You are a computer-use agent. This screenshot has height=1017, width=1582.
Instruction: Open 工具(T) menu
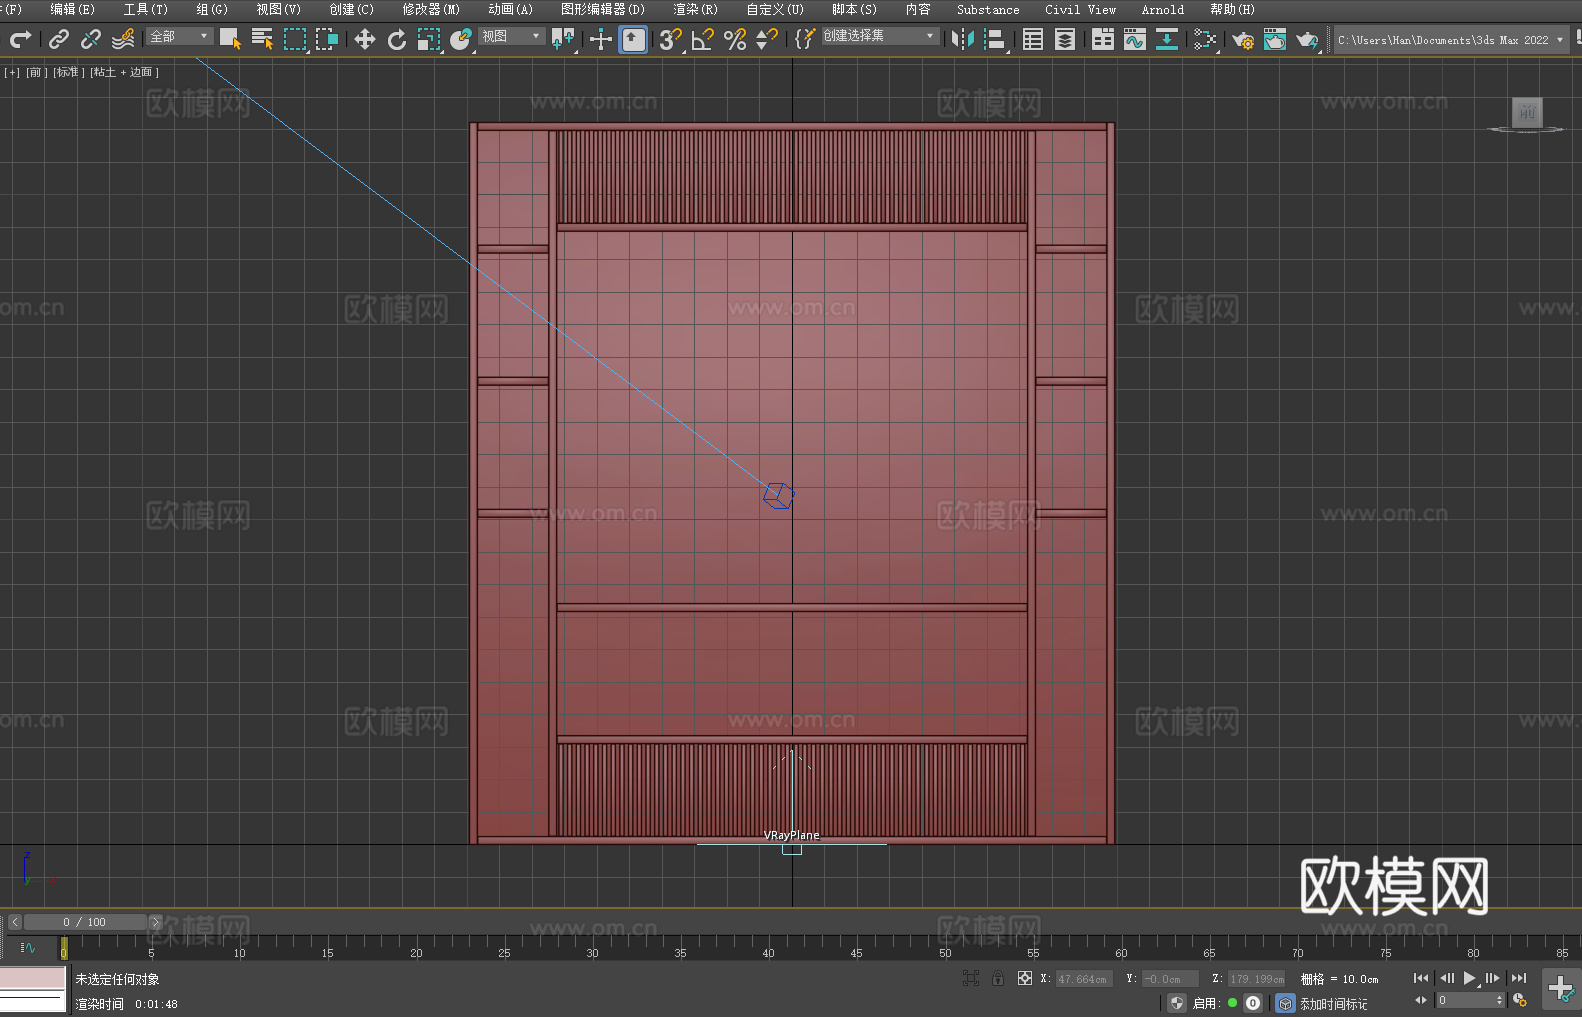click(x=146, y=9)
